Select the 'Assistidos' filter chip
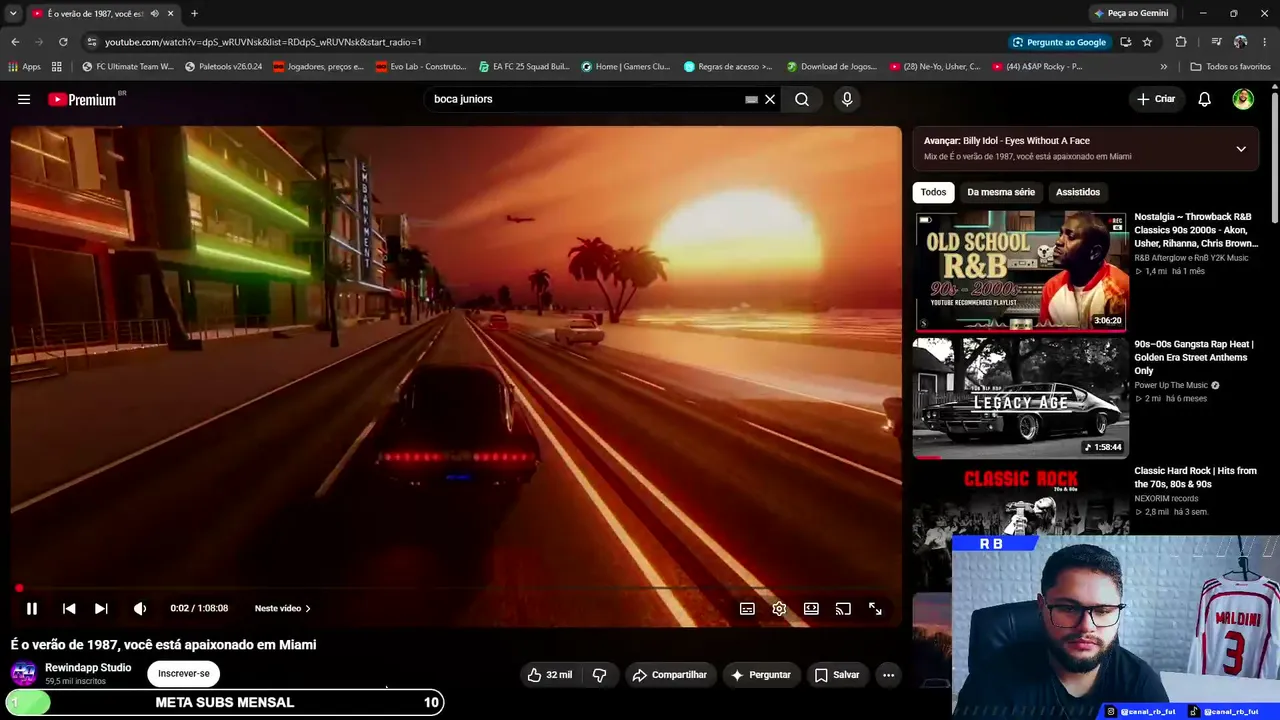Viewport: 1280px width, 720px height. click(1078, 192)
